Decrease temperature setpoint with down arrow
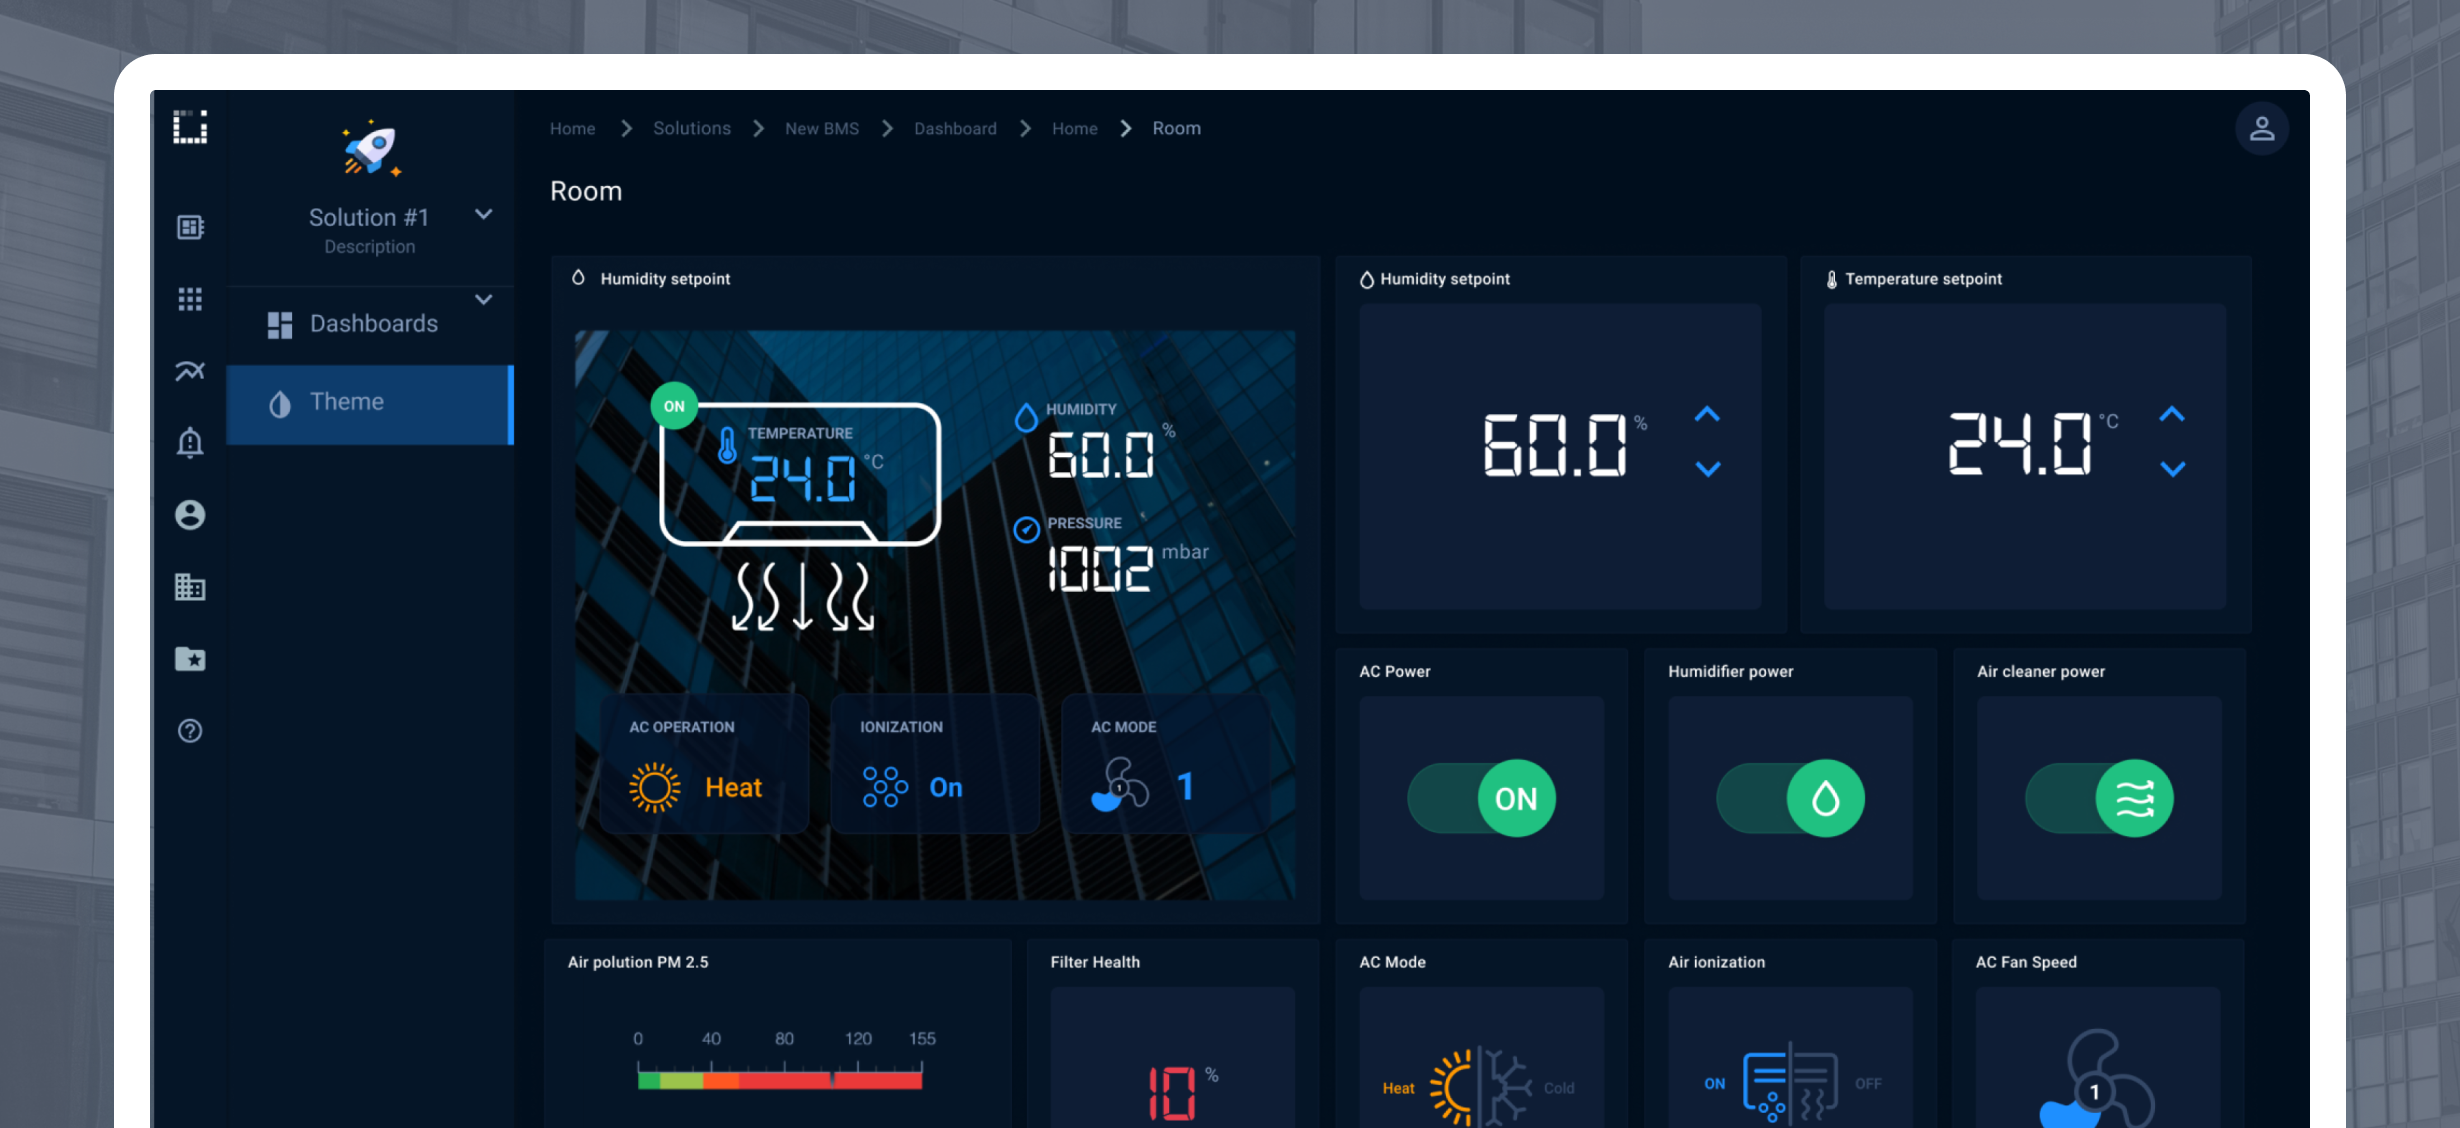This screenshot has width=2460, height=1128. 2172,468
